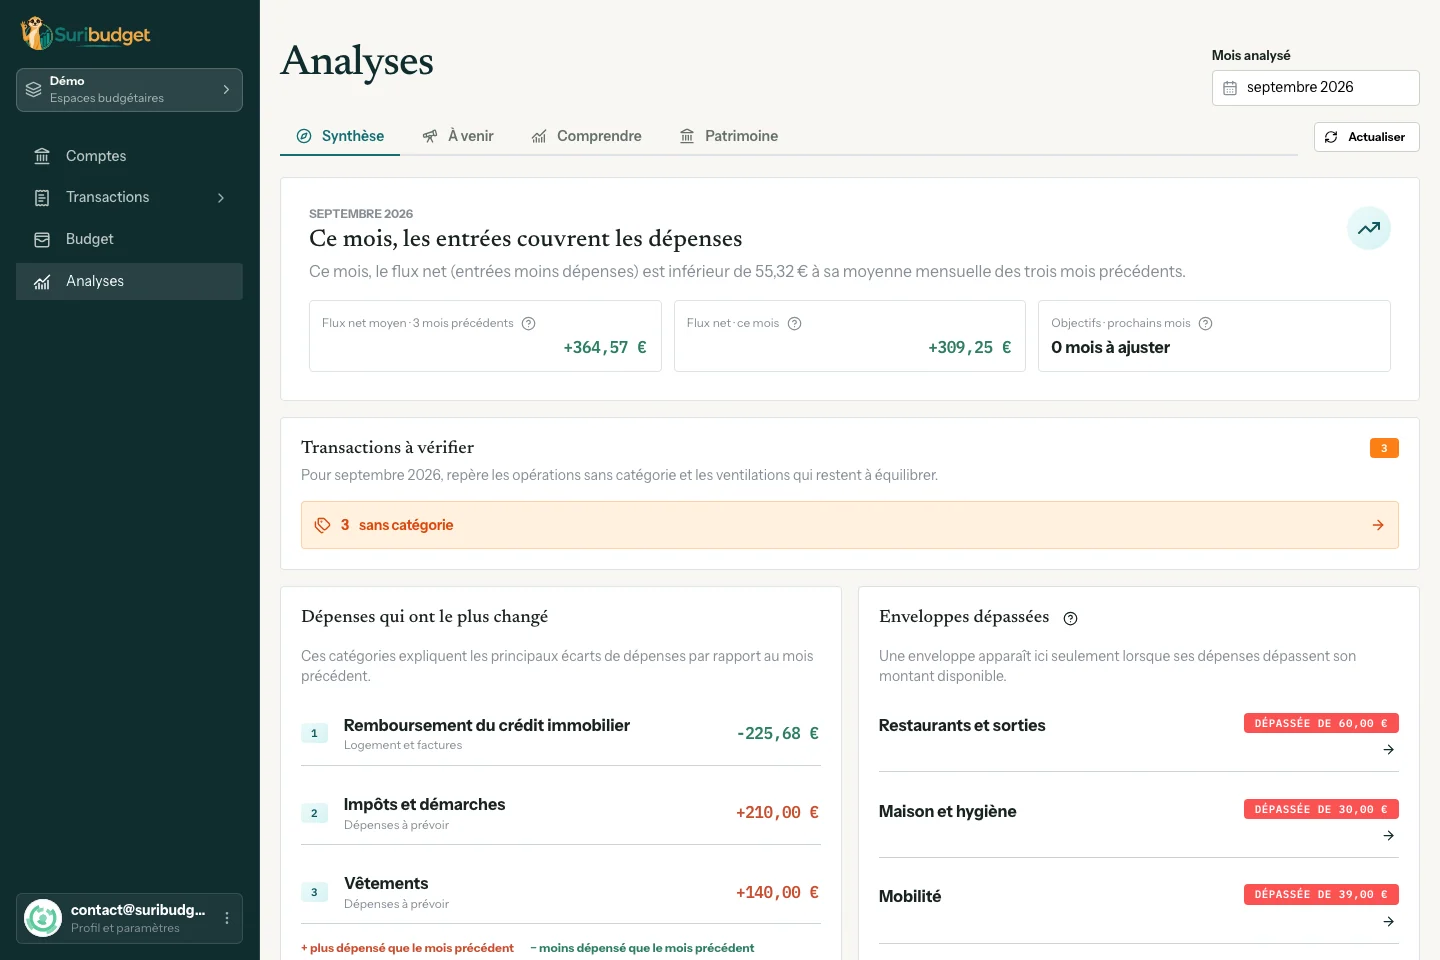Click Remboursement du crédit immobilier row

561,734
